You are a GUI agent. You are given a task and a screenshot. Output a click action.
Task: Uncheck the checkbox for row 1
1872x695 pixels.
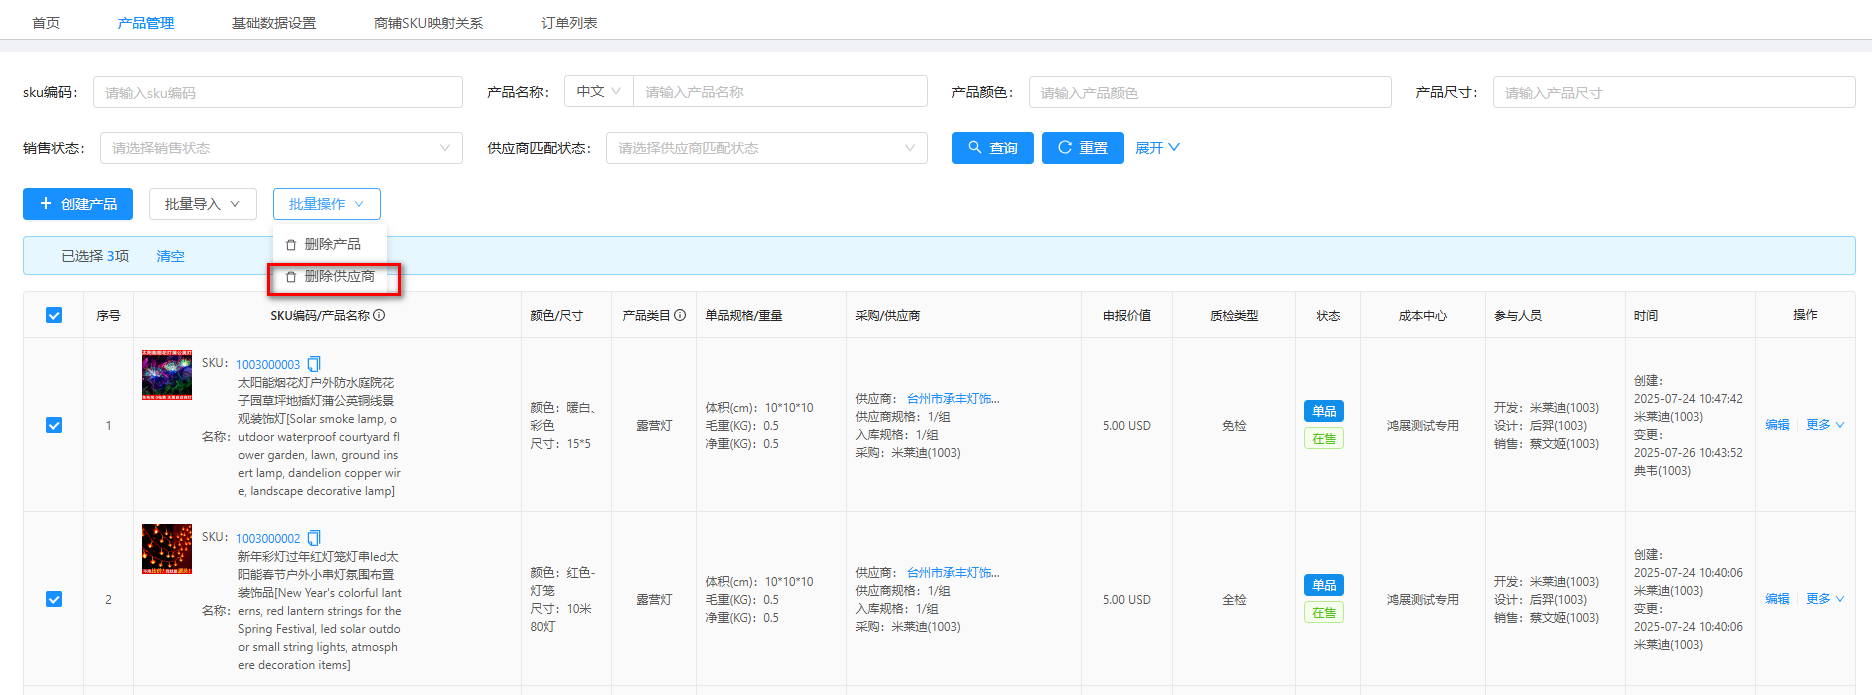coord(54,425)
